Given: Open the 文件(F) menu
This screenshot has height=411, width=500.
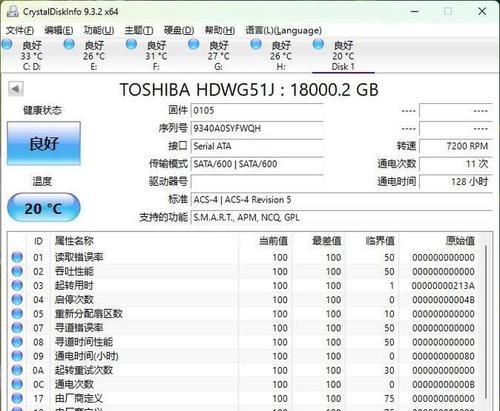Looking at the screenshot, I should tap(20, 31).
